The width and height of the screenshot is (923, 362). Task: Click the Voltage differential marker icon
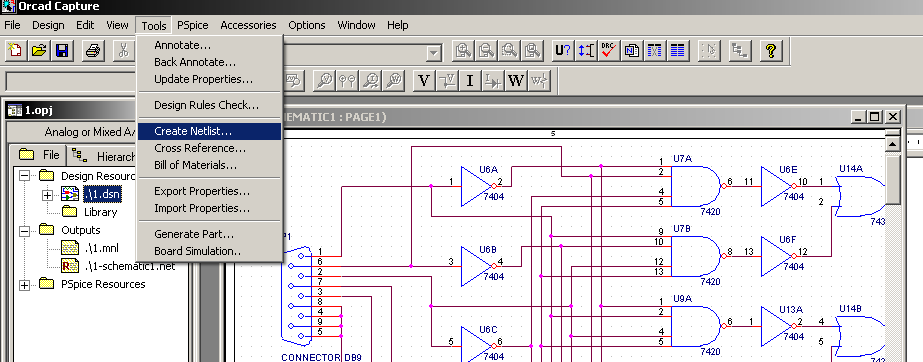447,80
